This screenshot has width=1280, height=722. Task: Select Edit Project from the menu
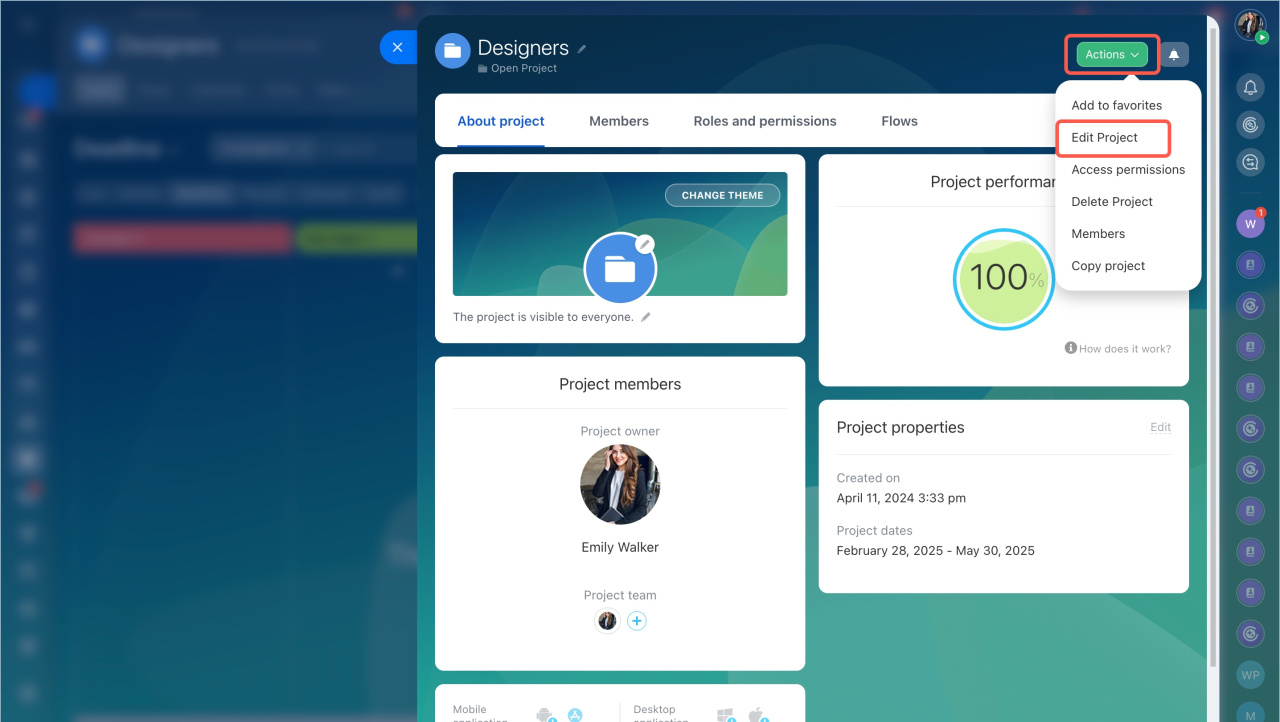pos(1104,138)
